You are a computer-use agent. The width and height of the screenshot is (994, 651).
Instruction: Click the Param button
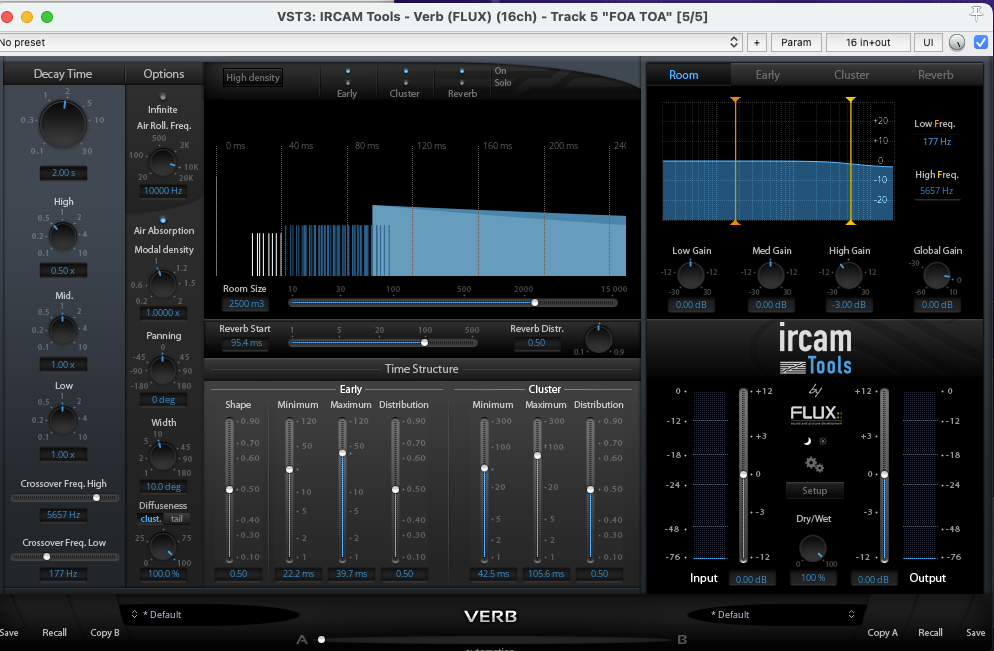tap(796, 43)
